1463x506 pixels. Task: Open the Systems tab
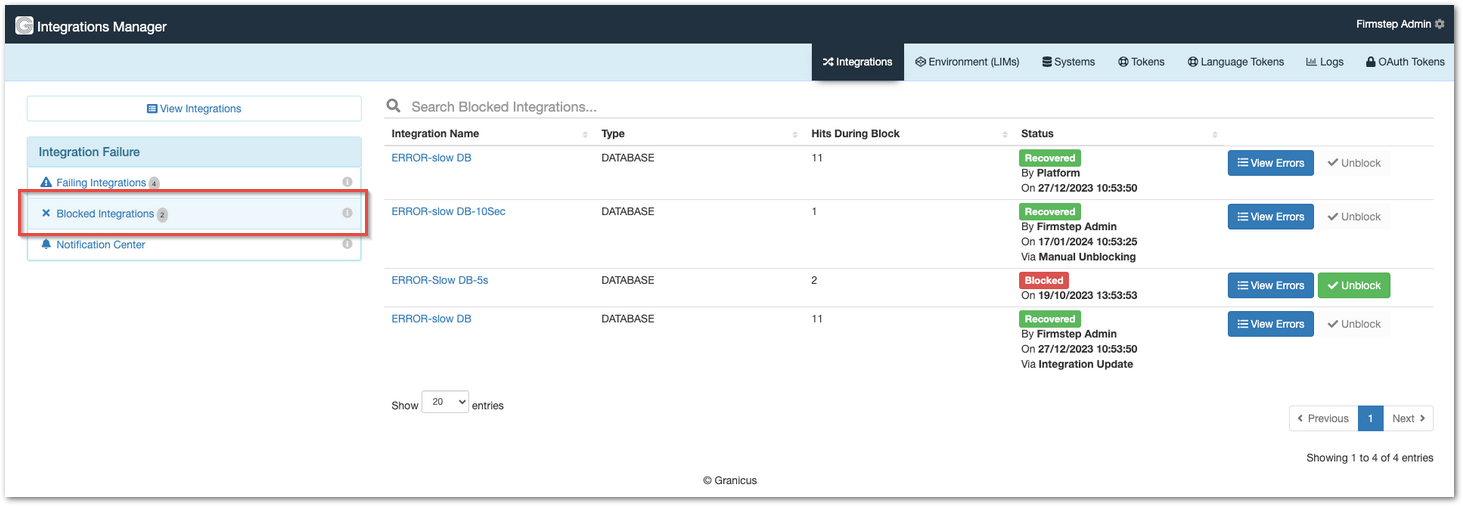click(1068, 62)
